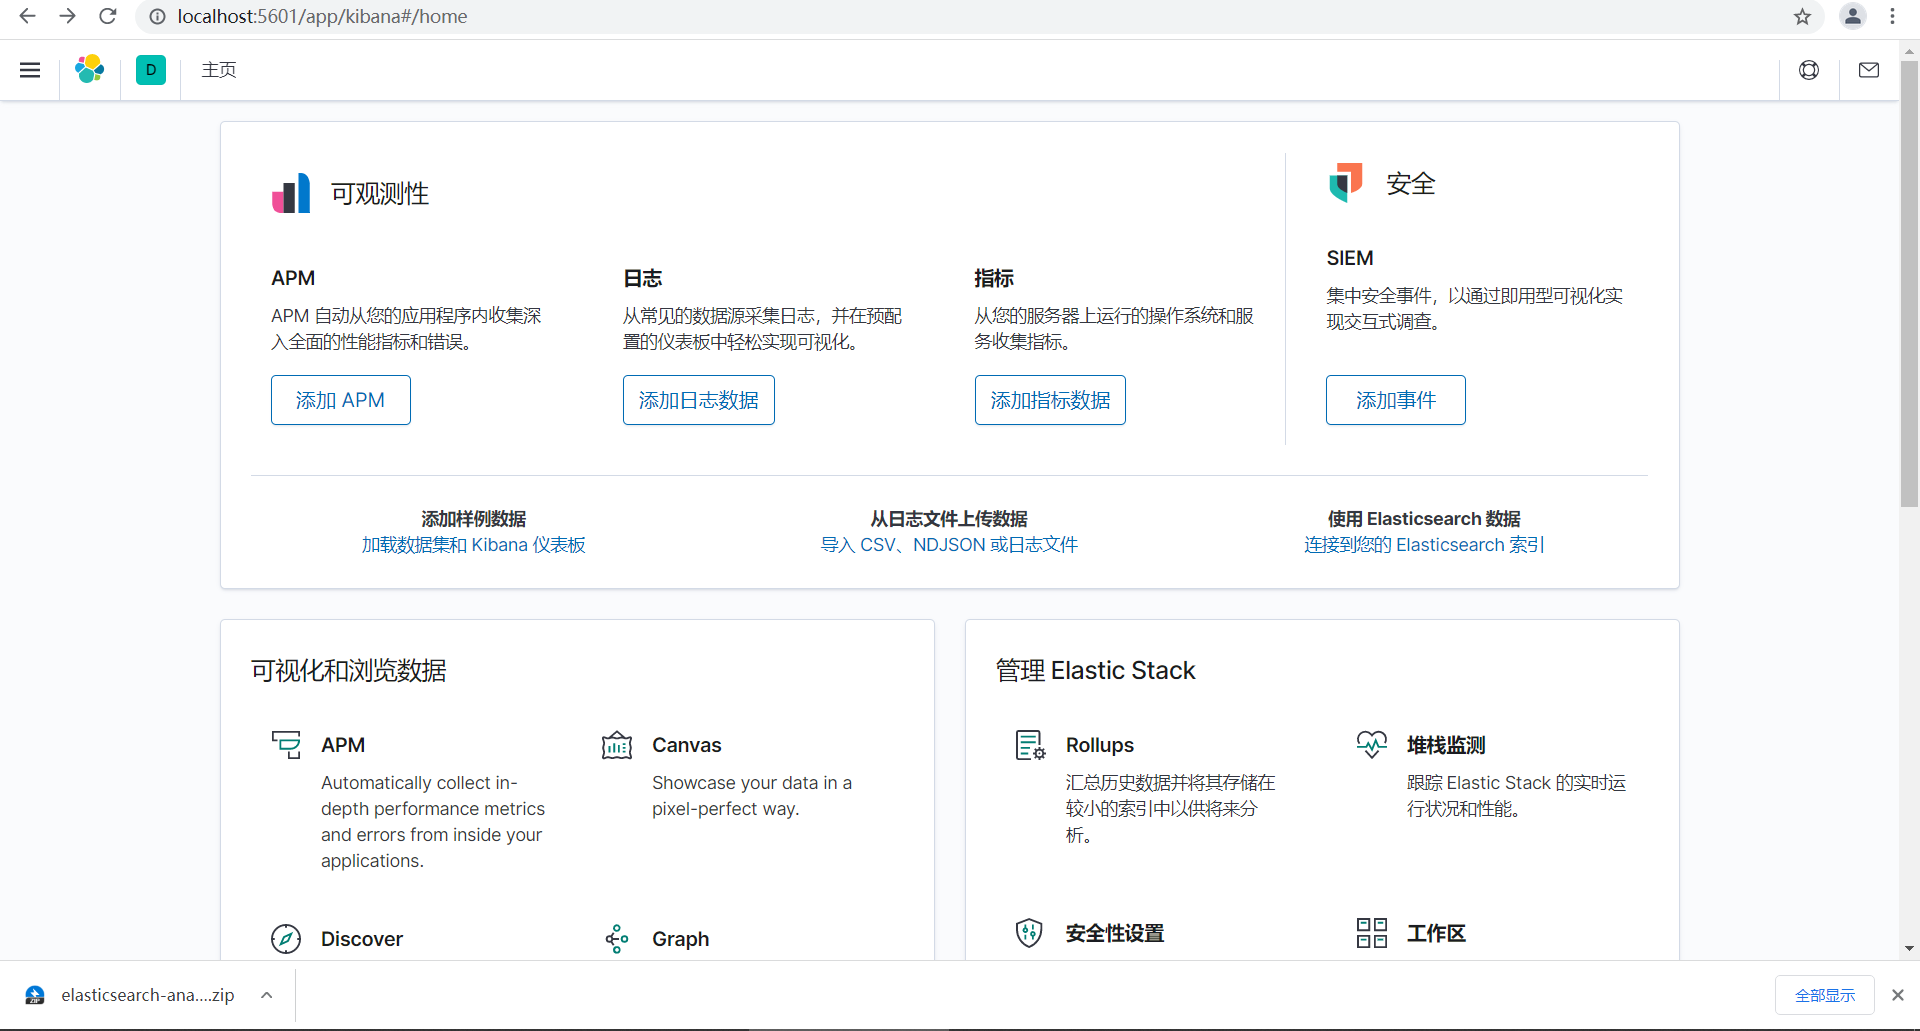
Task: Reload the Kibana page
Action: point(108,16)
